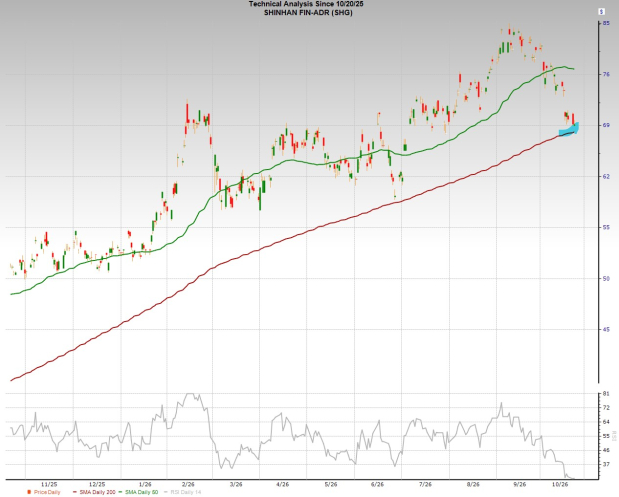Viewport: 619px width, 497px height.
Task: Click the 81 RSI axis label
Action: (x=606, y=394)
